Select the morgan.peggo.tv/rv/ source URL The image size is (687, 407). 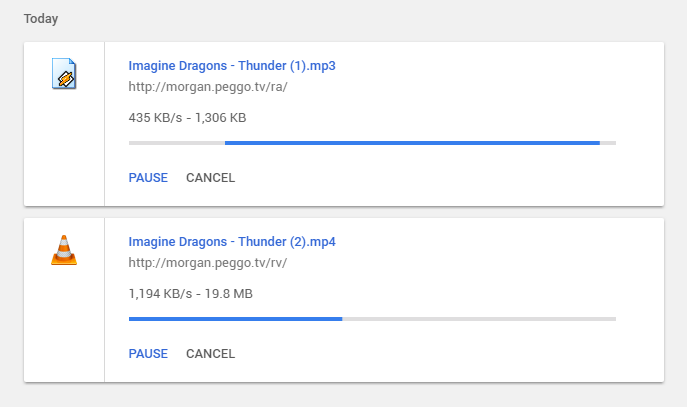coord(208,263)
